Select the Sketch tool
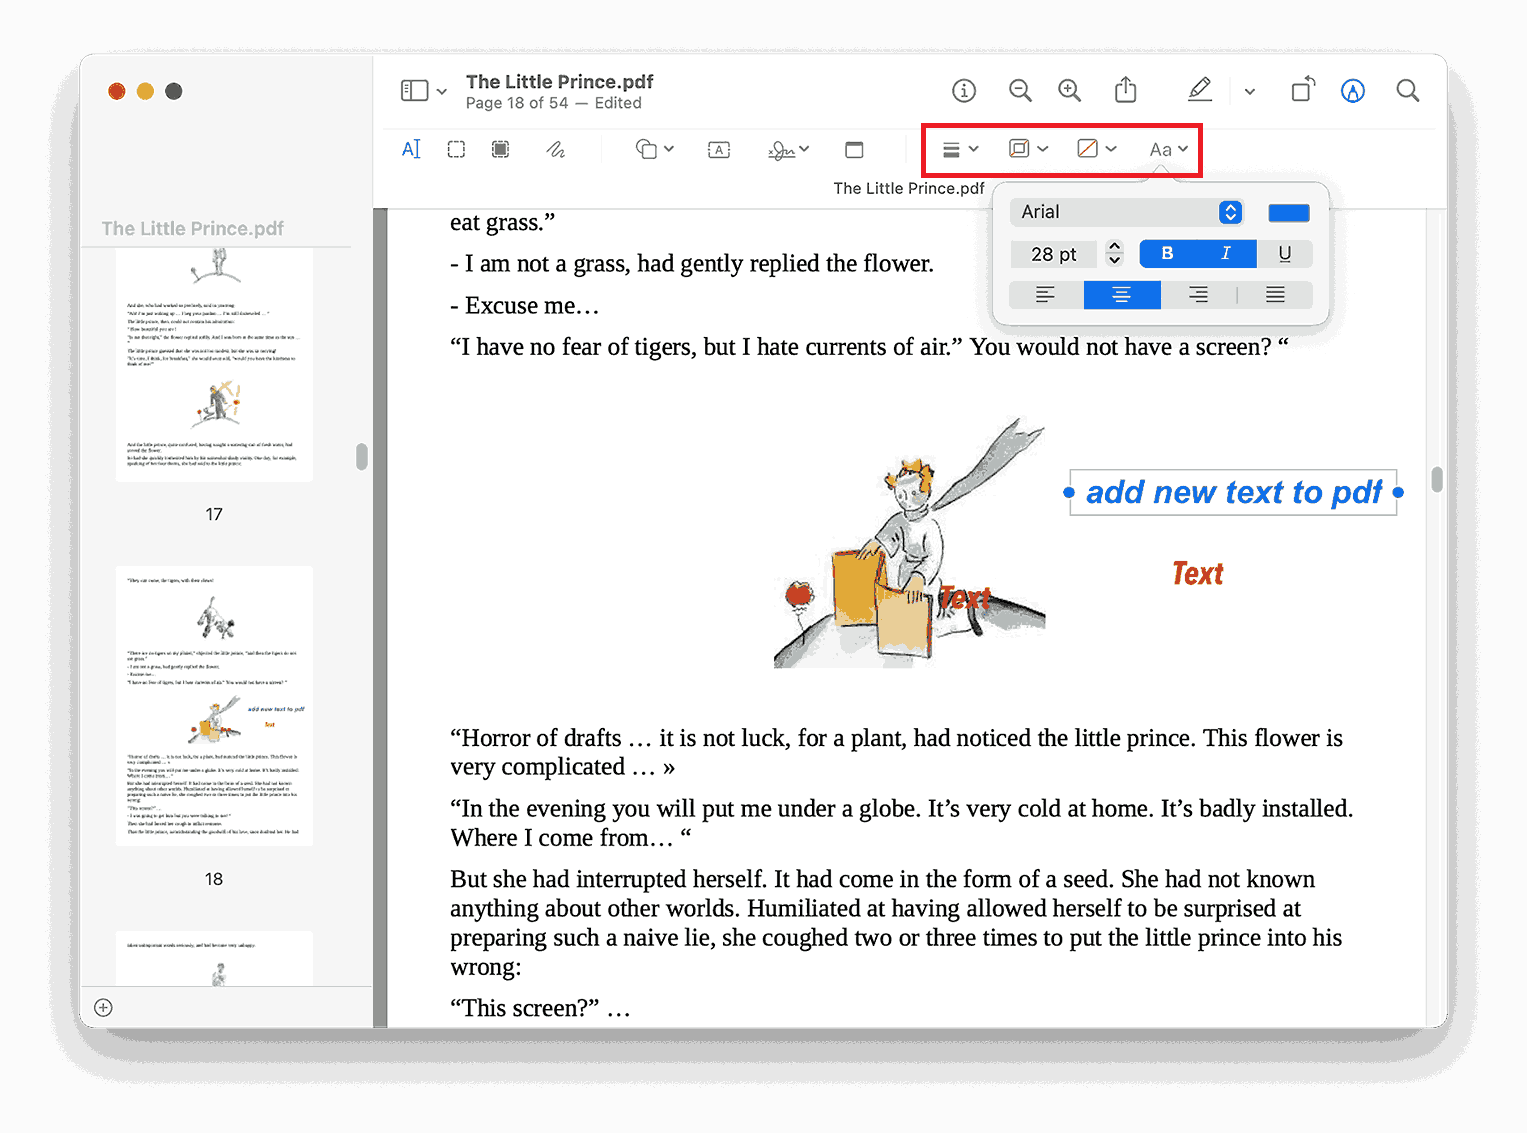This screenshot has height=1133, width=1527. tap(556, 148)
